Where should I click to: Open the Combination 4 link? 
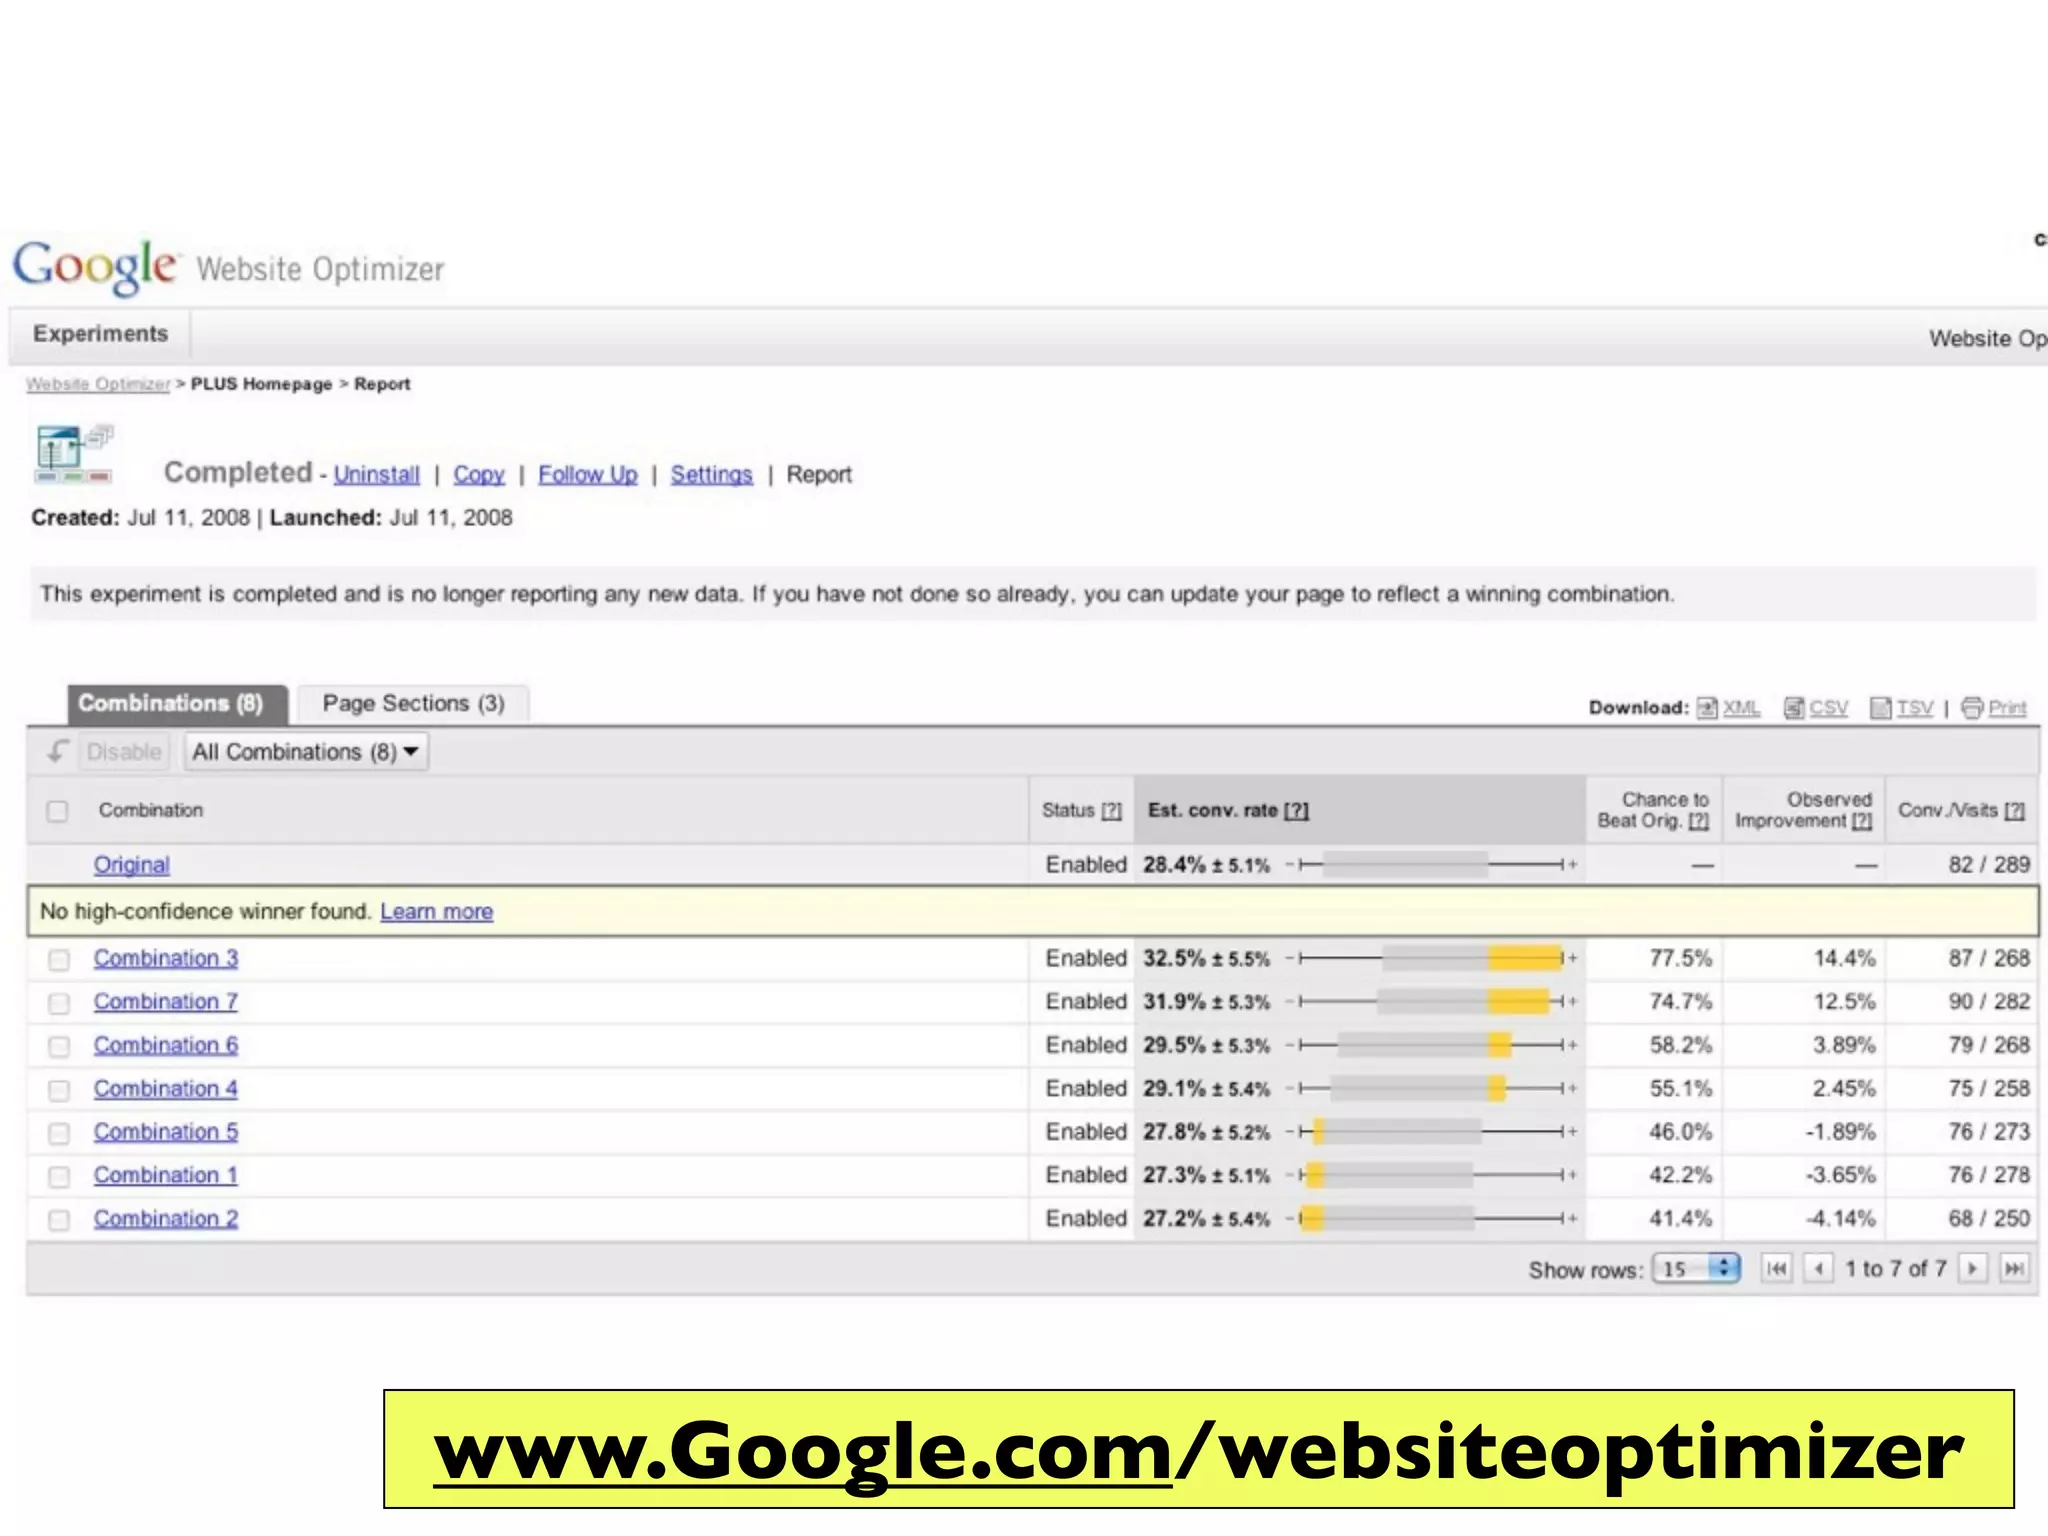click(166, 1088)
